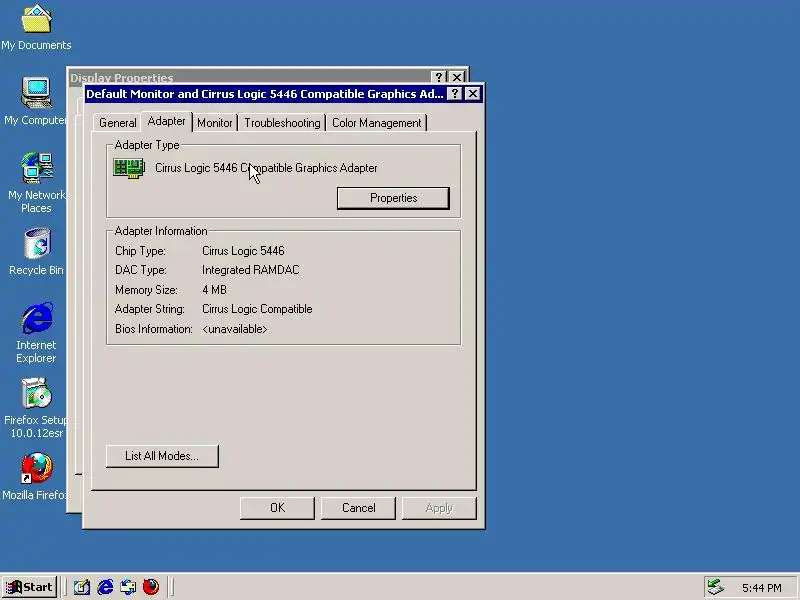This screenshot has height=600, width=800.
Task: Click the help button of Display Properties window
Action: [x=438, y=77]
